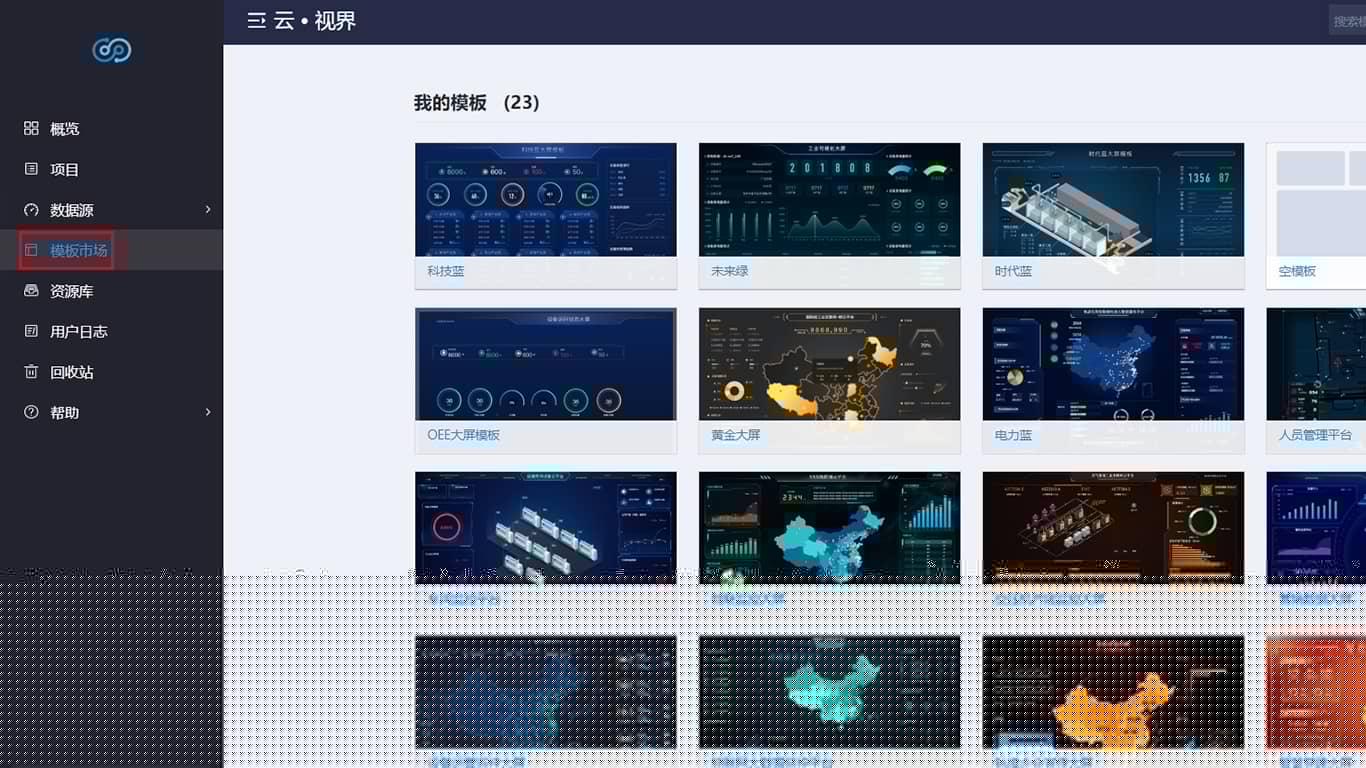Click the 我的模板 (23) heading
The image size is (1366, 768).
pyautogui.click(x=477, y=103)
